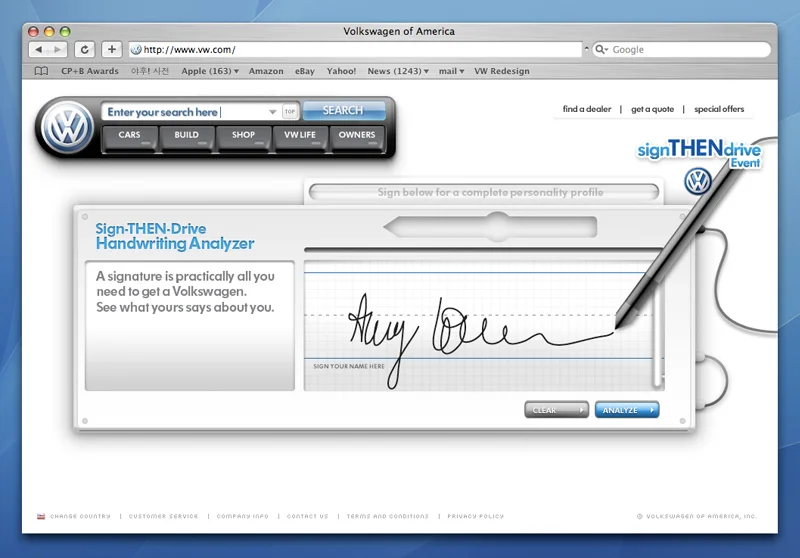Click the CLEAR signature button
800x558 pixels.
(x=557, y=410)
